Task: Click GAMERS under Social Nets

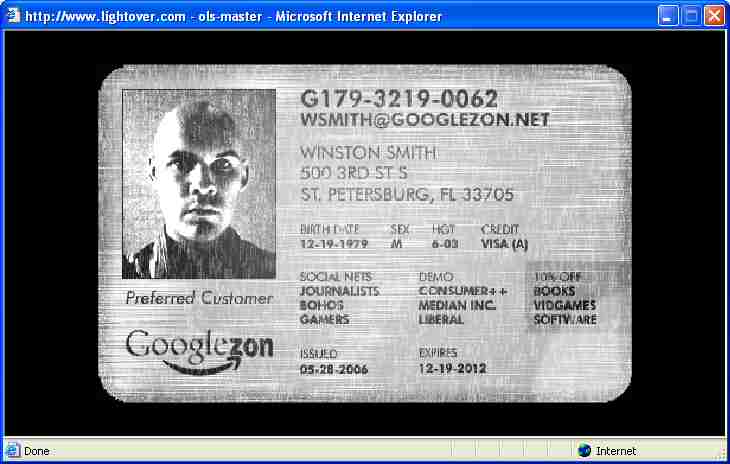Action: (324, 320)
